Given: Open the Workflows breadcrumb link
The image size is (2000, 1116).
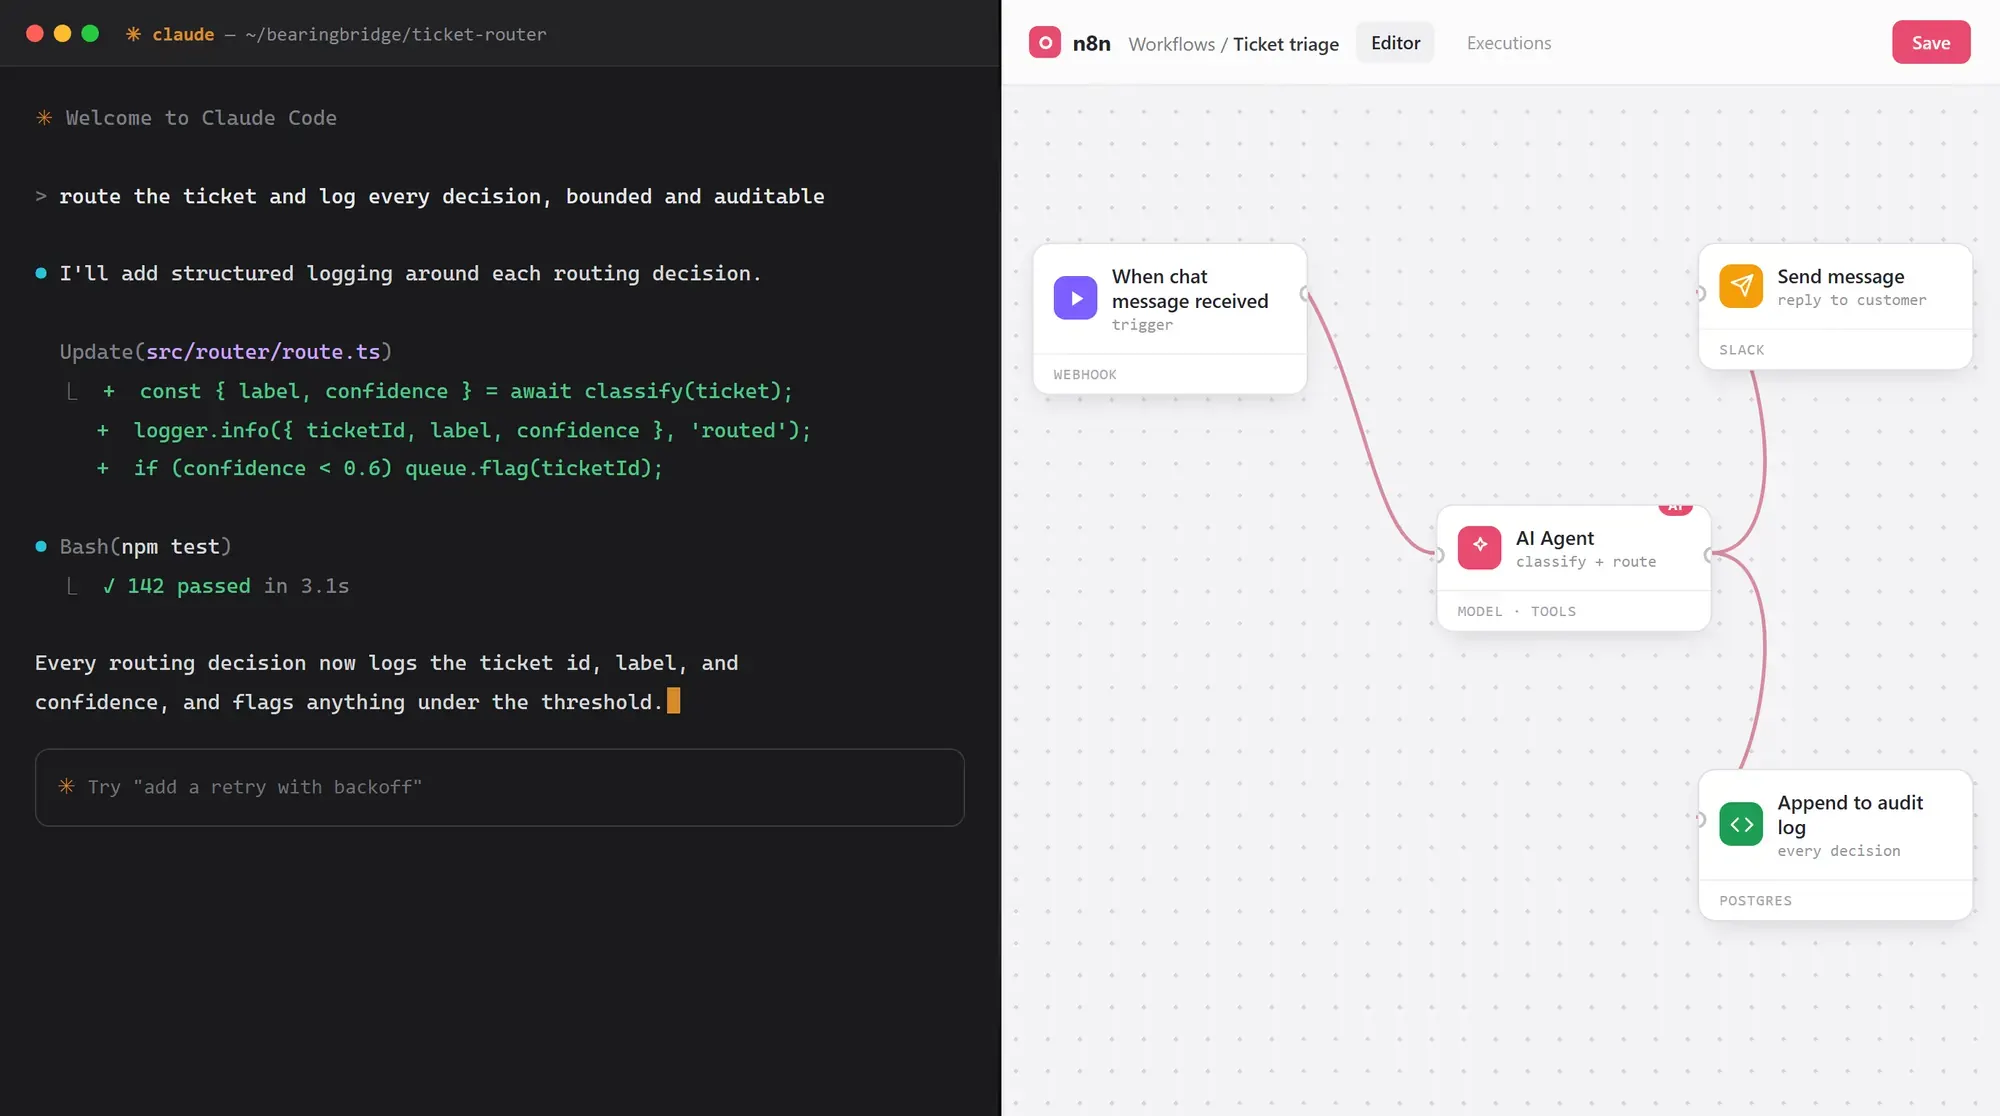Looking at the screenshot, I should (x=1171, y=43).
